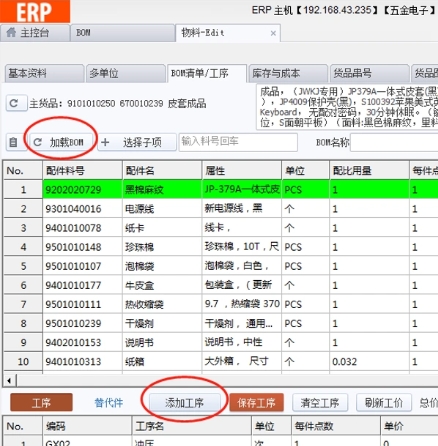Open the 库存与成本 tab
The height and width of the screenshot is (446, 438).
(x=288, y=73)
